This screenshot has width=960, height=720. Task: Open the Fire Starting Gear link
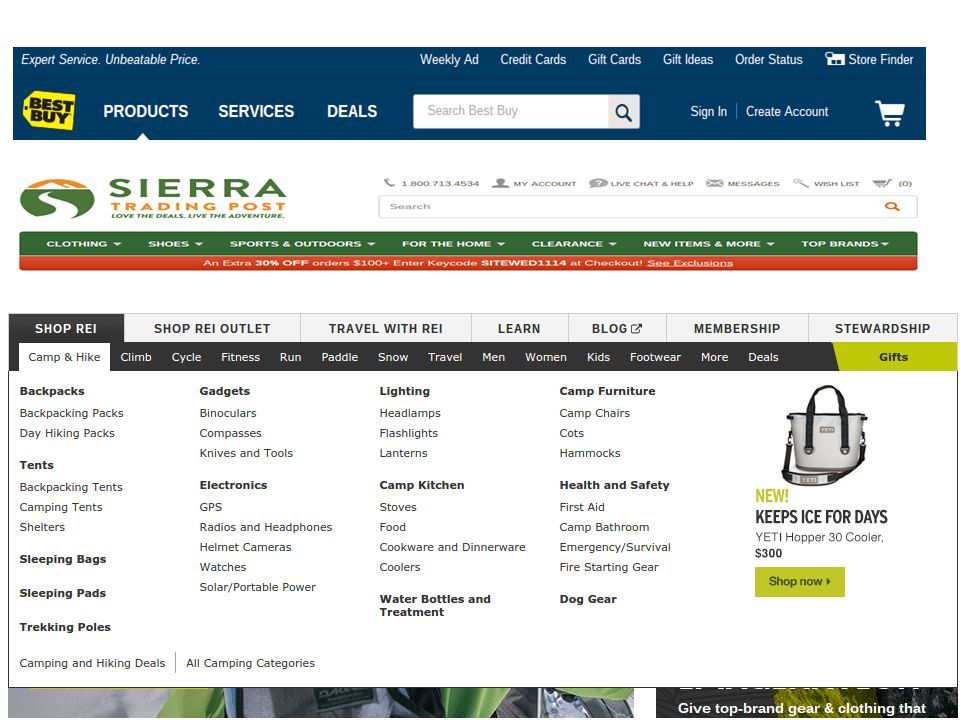click(609, 567)
